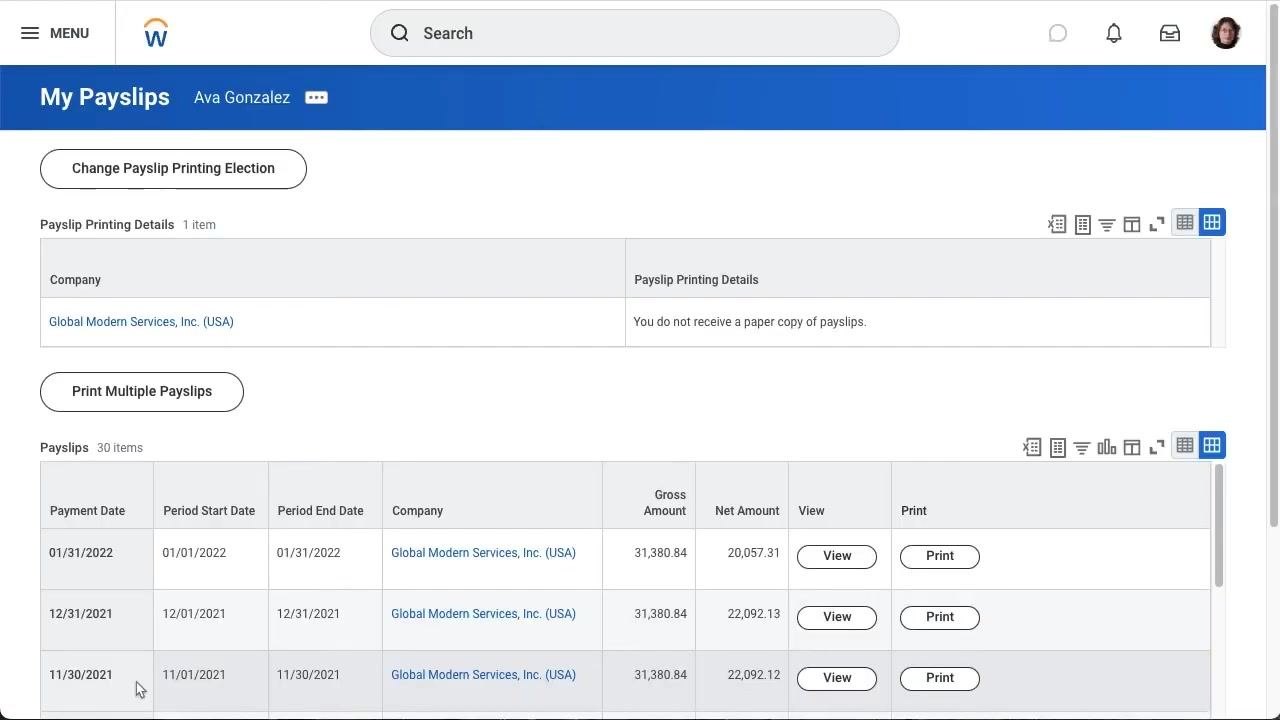The image size is (1280, 720).
Task: Open the chat assistant bubble icon
Action: coord(1058,33)
